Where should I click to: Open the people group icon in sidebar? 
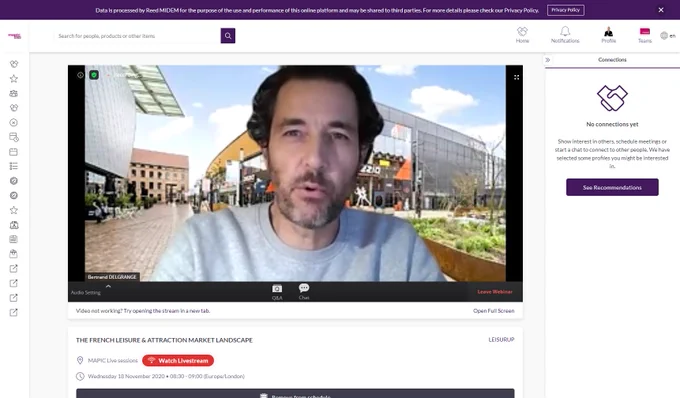[14, 93]
